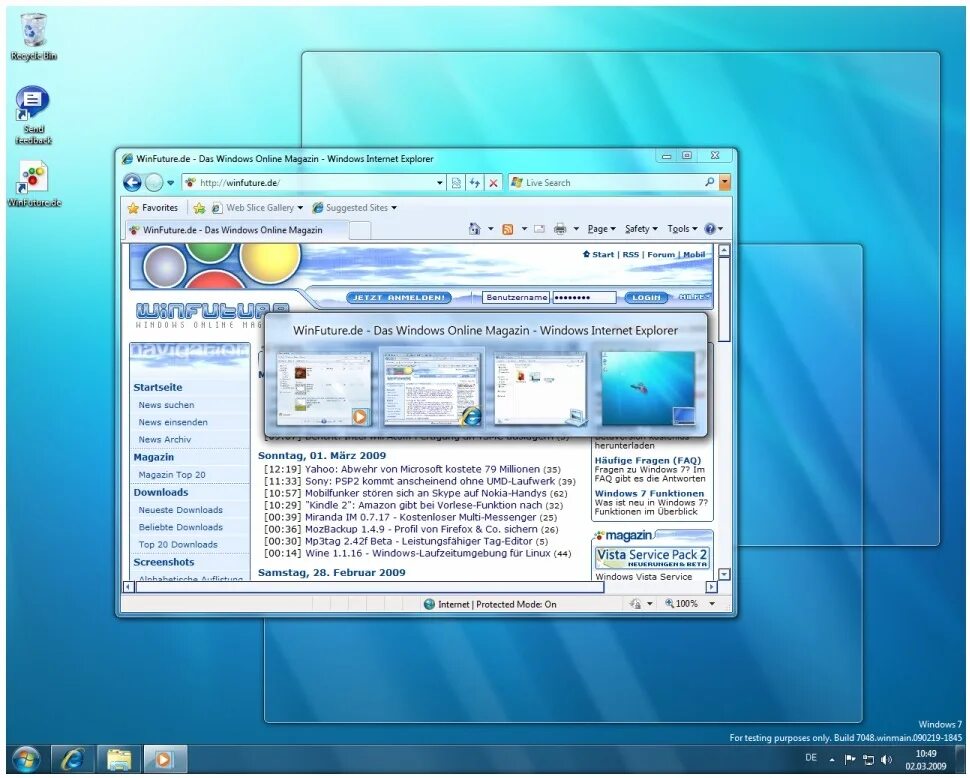
Task: Open the Windows Start orb
Action: click(x=25, y=759)
